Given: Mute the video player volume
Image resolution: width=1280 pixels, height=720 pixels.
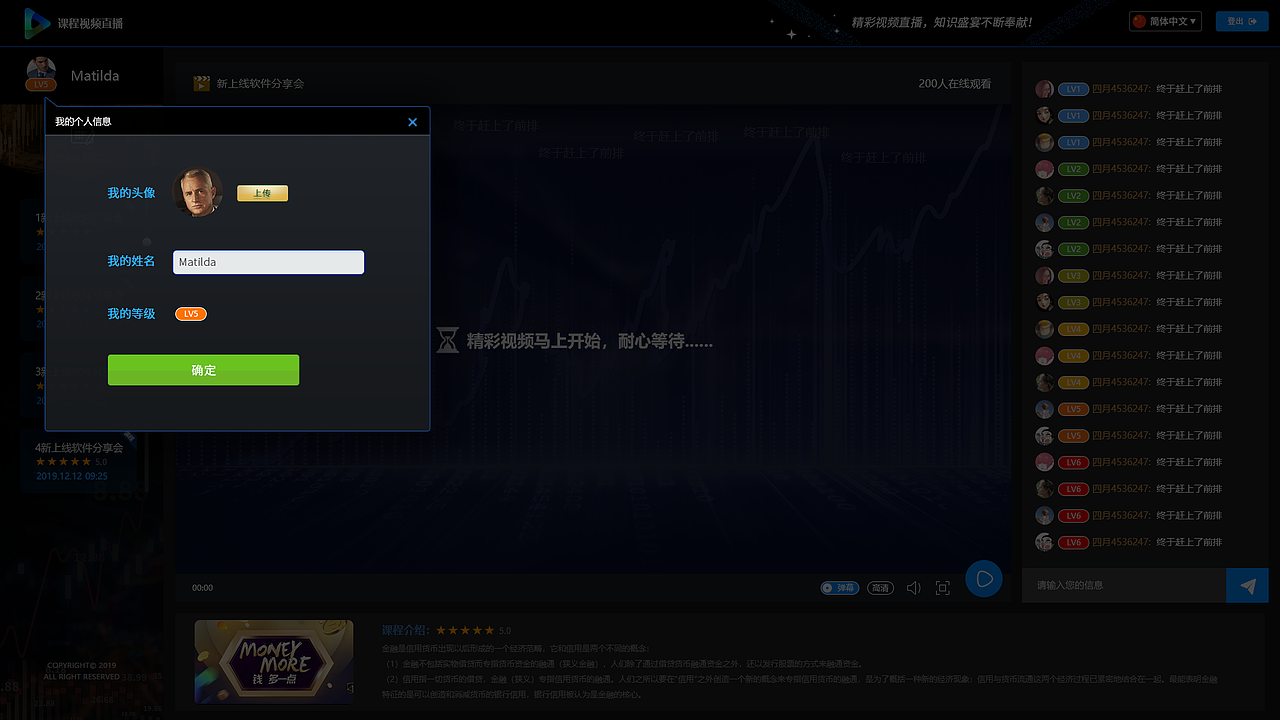Looking at the screenshot, I should pos(913,587).
